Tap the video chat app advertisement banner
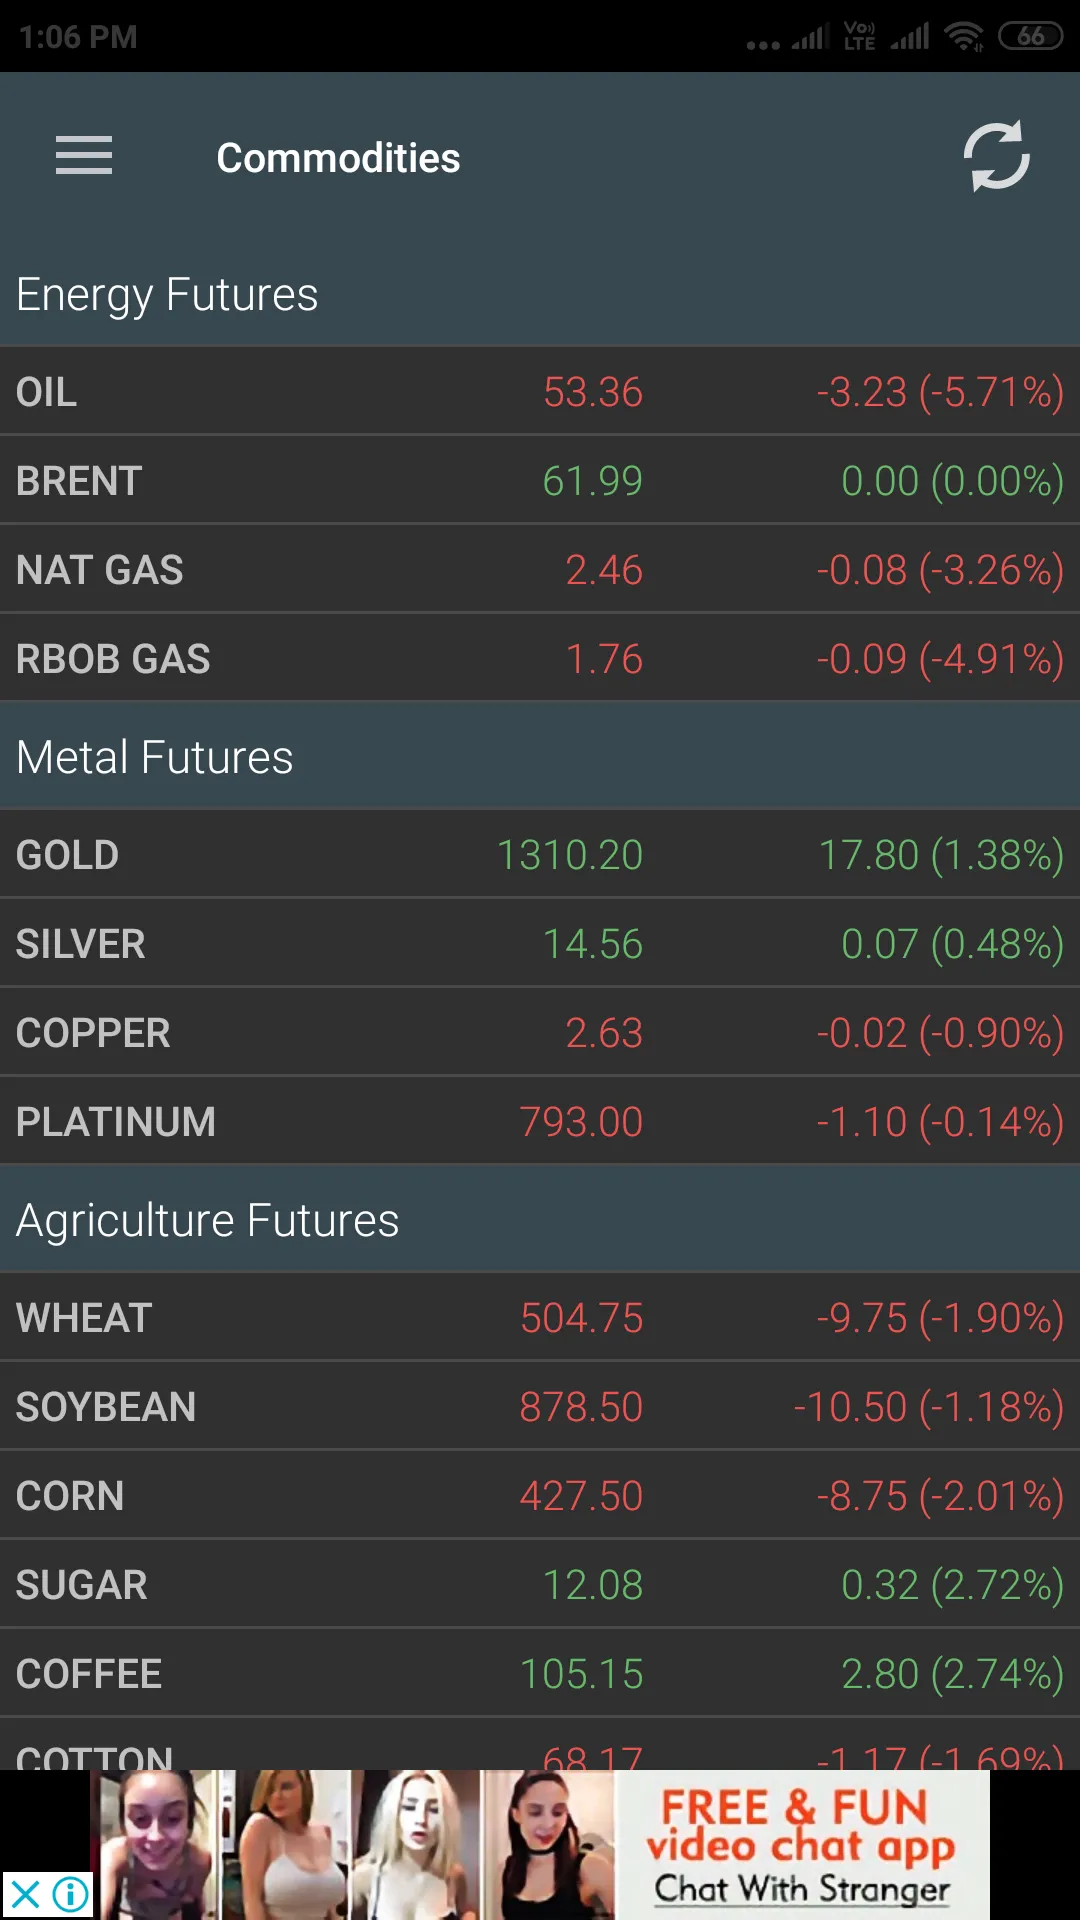1080x1920 pixels. [x=540, y=1845]
